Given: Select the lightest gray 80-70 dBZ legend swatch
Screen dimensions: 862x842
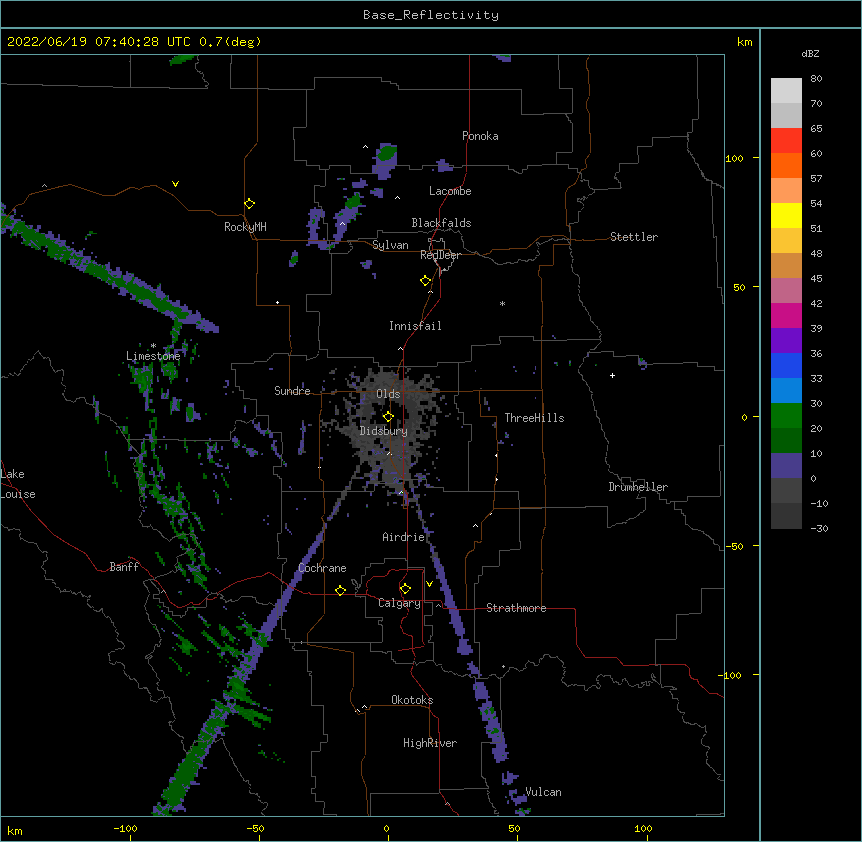Looking at the screenshot, I should click(786, 91).
